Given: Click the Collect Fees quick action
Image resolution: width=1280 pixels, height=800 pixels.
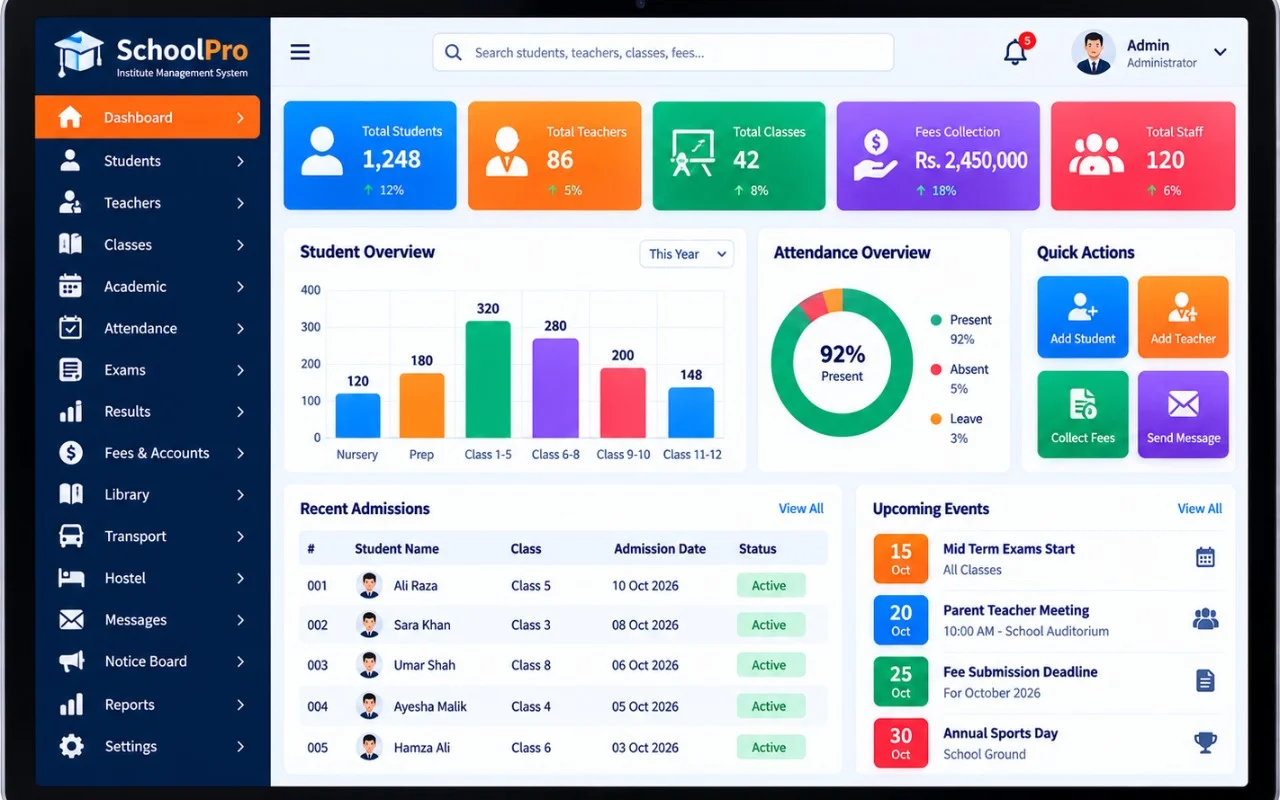Looking at the screenshot, I should (1083, 415).
